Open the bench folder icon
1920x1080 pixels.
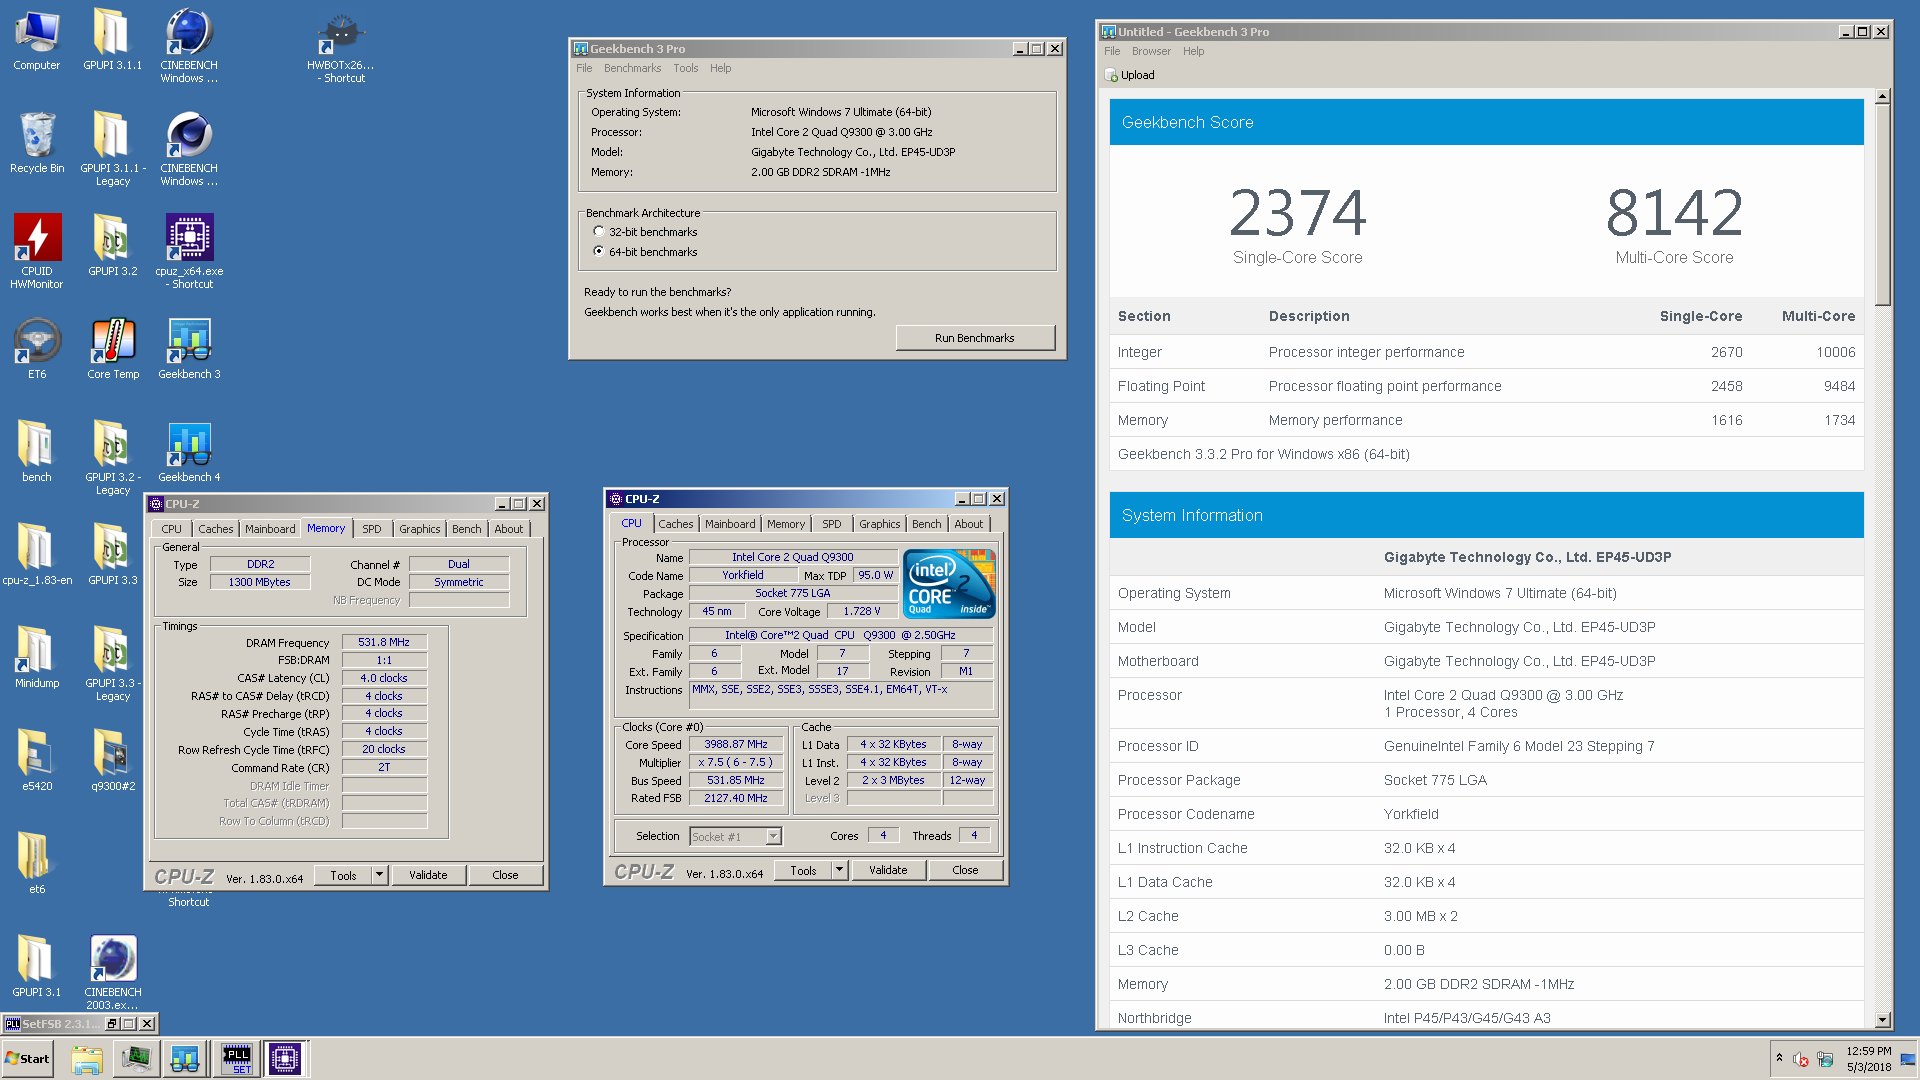[x=37, y=451]
